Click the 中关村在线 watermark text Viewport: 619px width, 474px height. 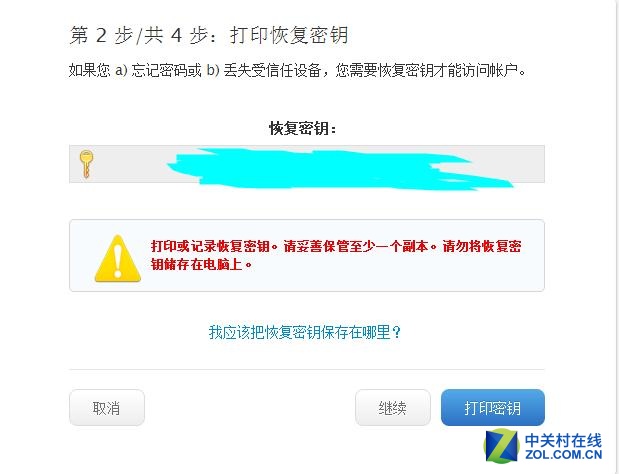click(563, 440)
